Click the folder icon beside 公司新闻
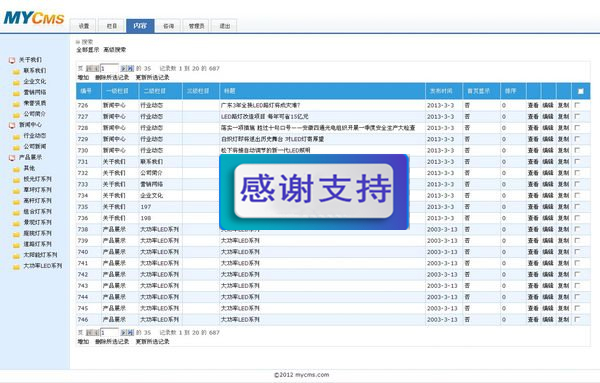600x383 pixels. point(16,147)
